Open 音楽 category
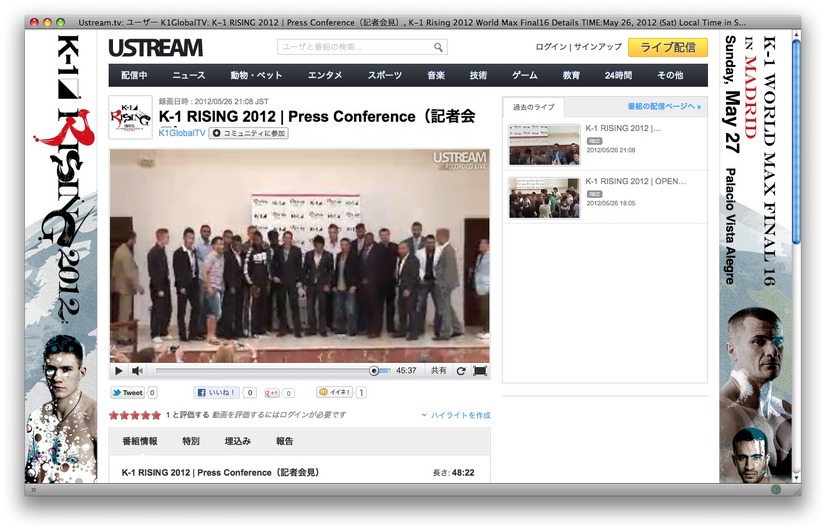The image size is (826, 530). 436,75
